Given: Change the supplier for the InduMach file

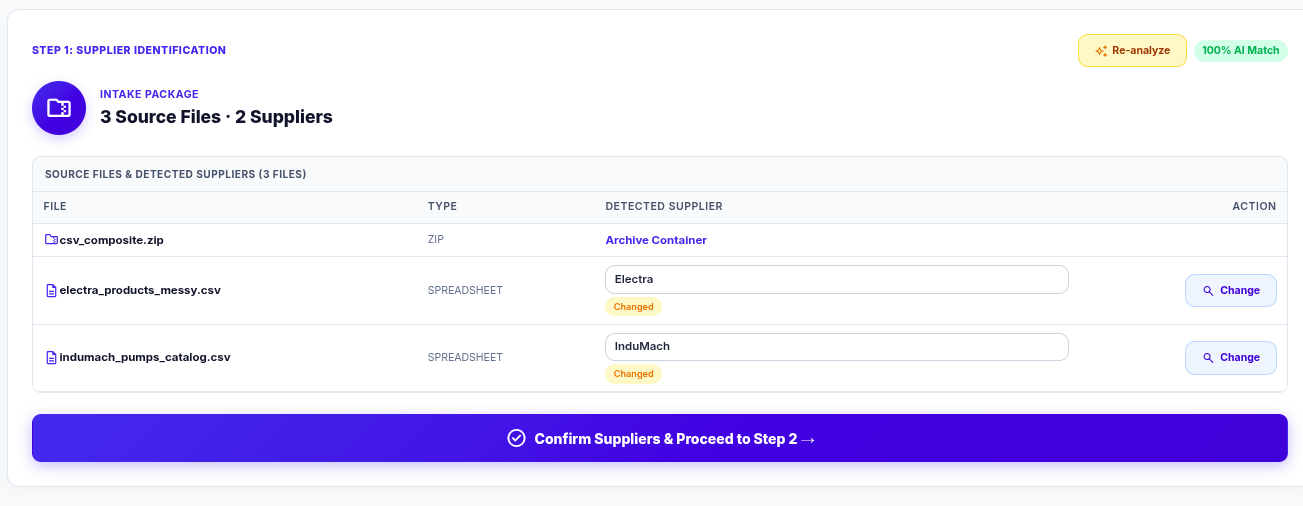Looking at the screenshot, I should coord(1231,358).
